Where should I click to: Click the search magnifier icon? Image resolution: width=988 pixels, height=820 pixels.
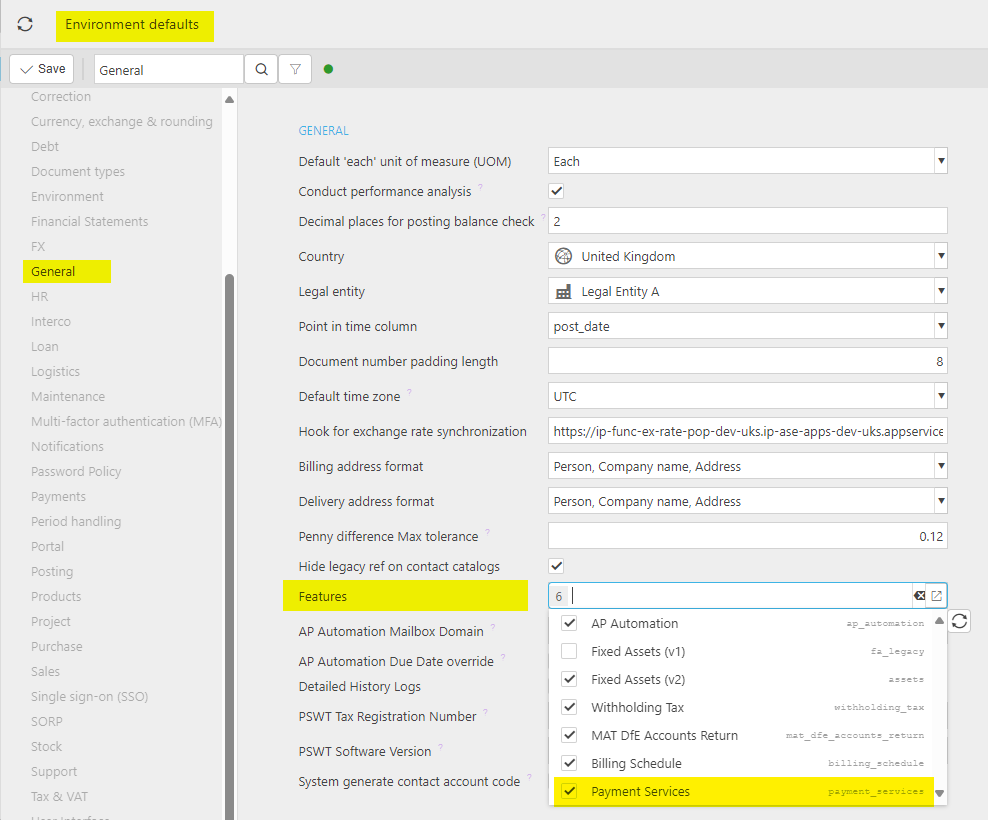click(261, 70)
